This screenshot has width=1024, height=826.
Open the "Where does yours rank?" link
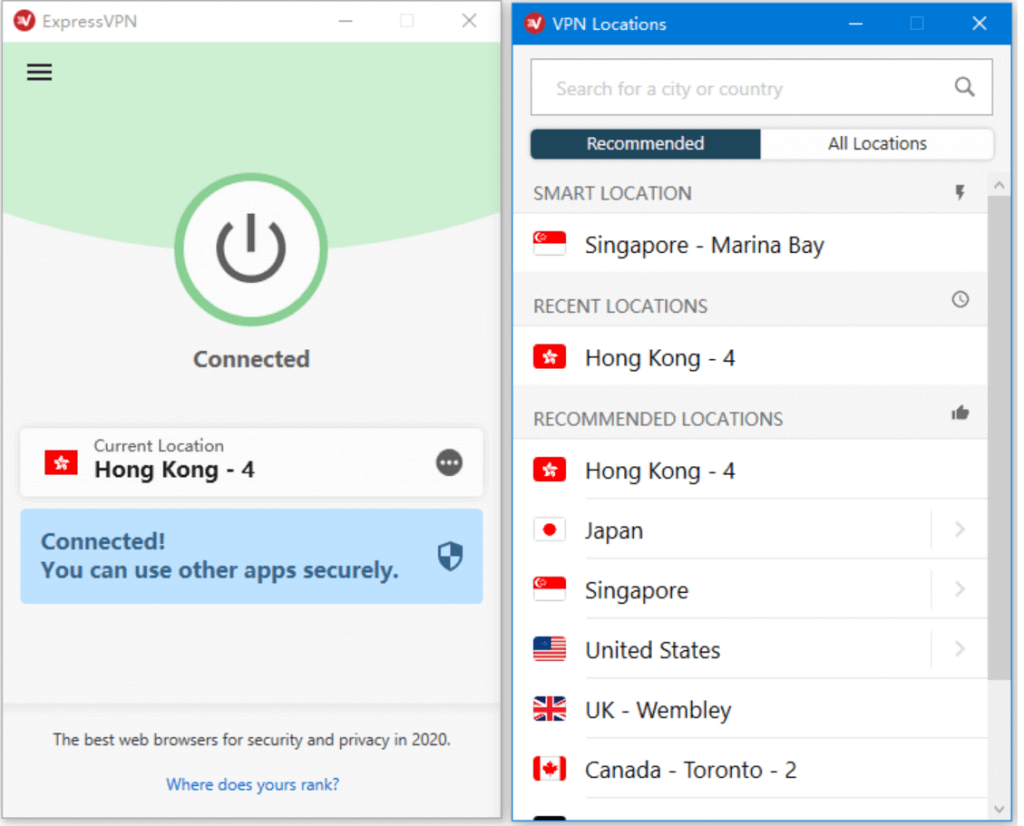click(x=253, y=784)
